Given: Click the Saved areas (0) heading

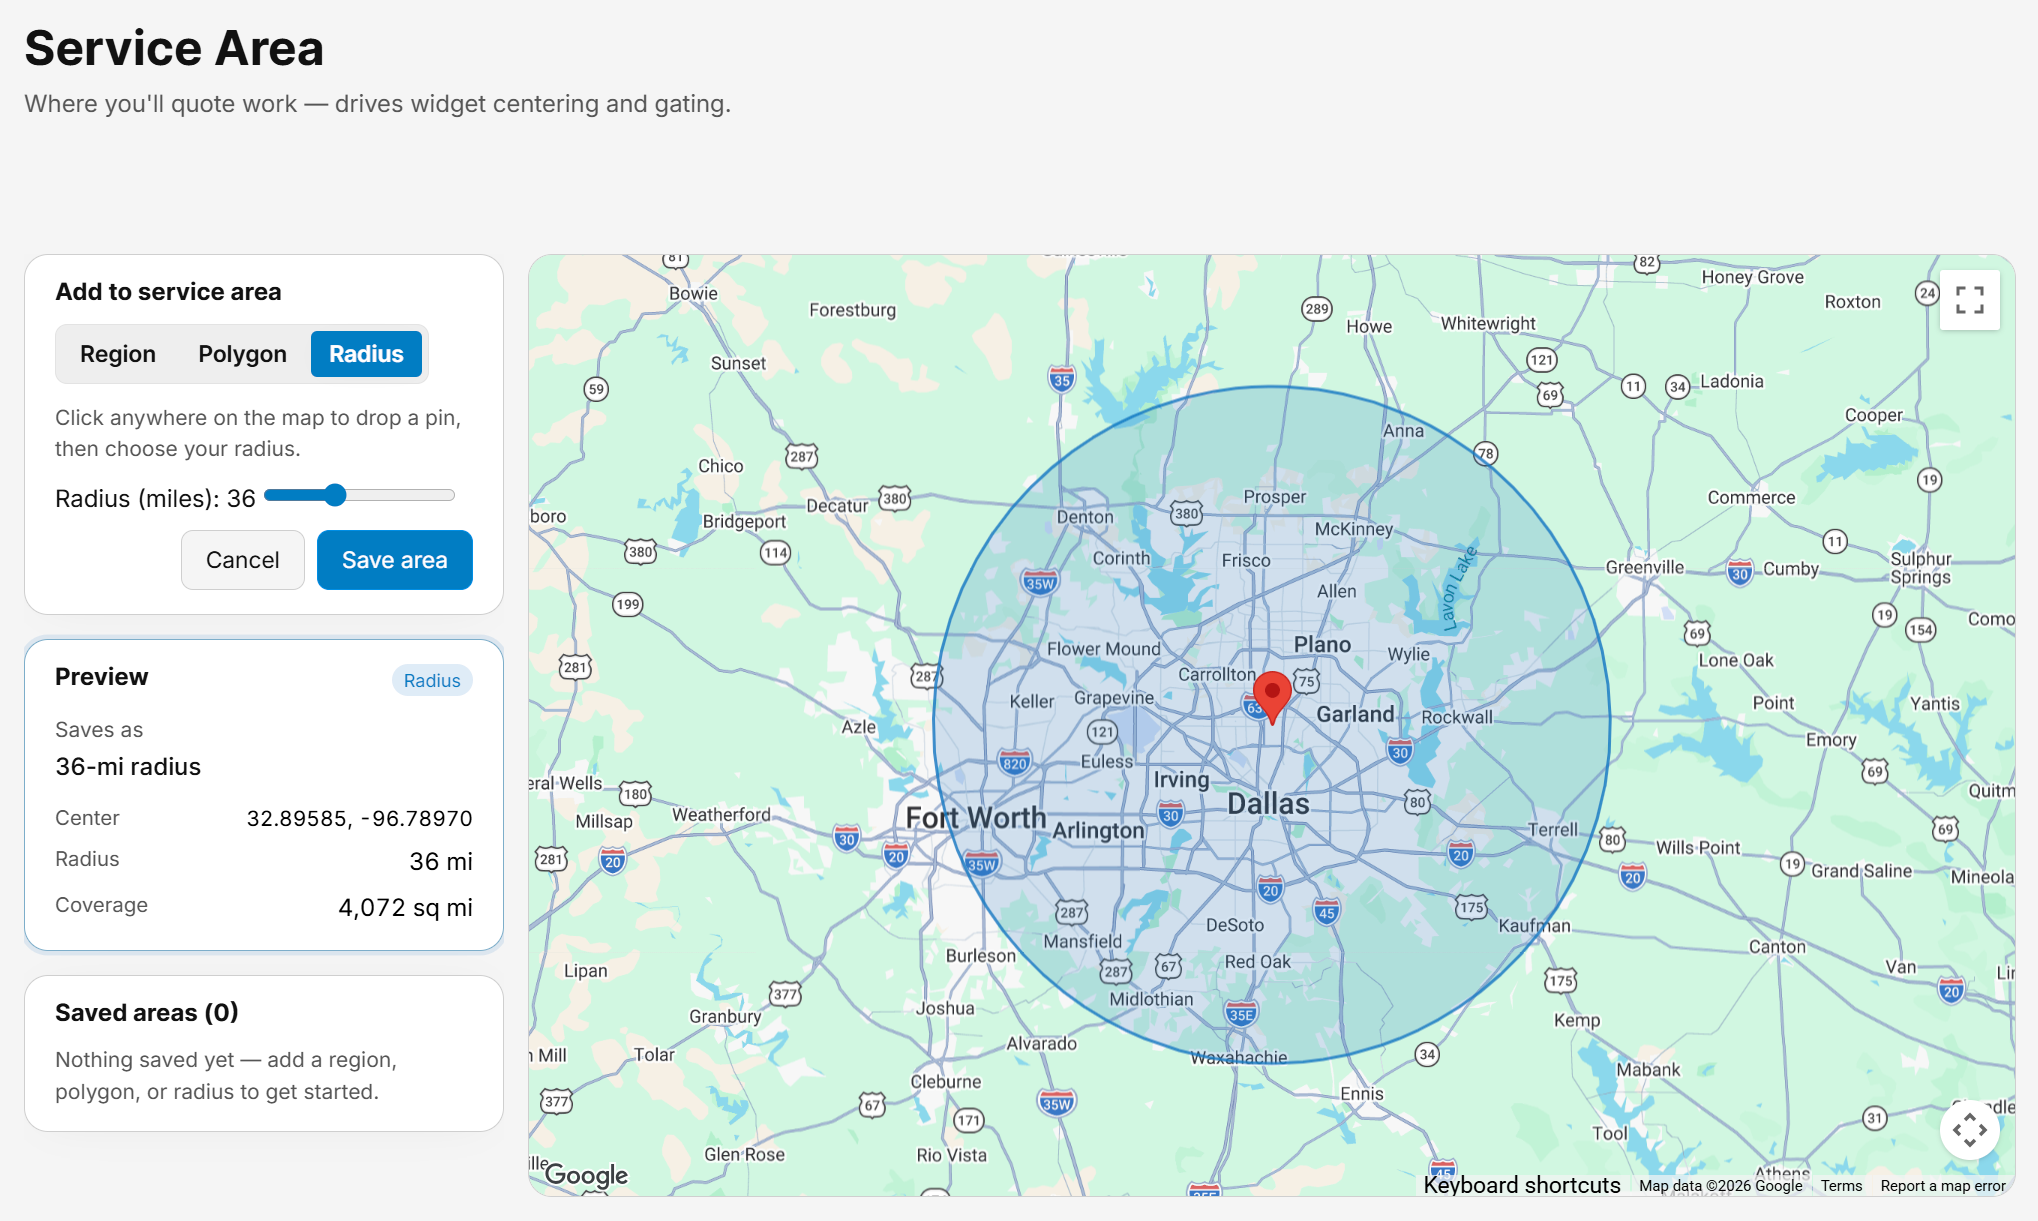Looking at the screenshot, I should click(147, 1013).
